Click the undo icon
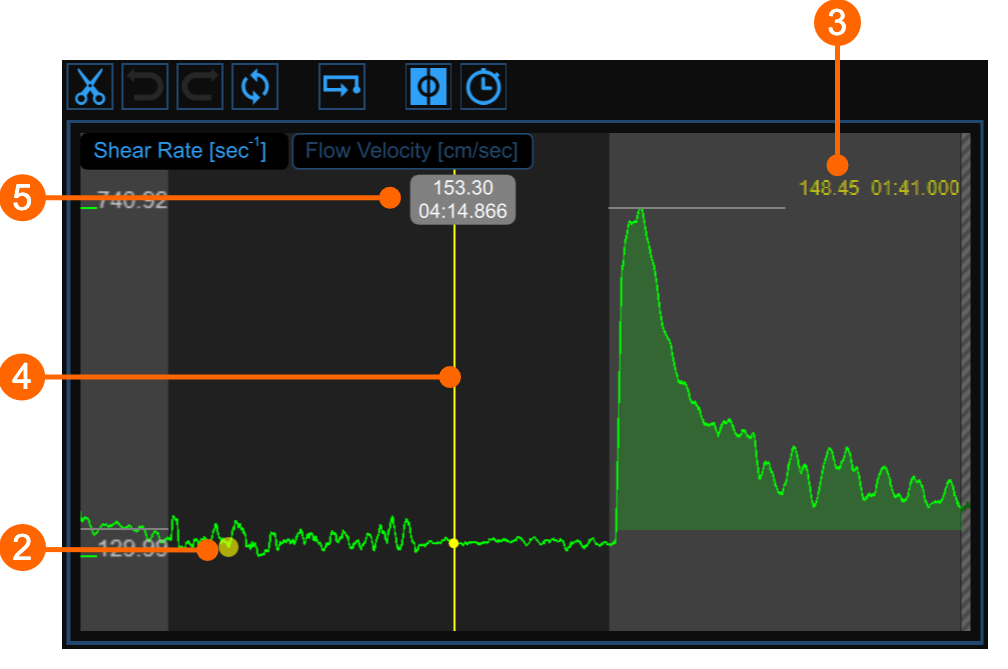The width and height of the screenshot is (1008, 669). [144, 87]
